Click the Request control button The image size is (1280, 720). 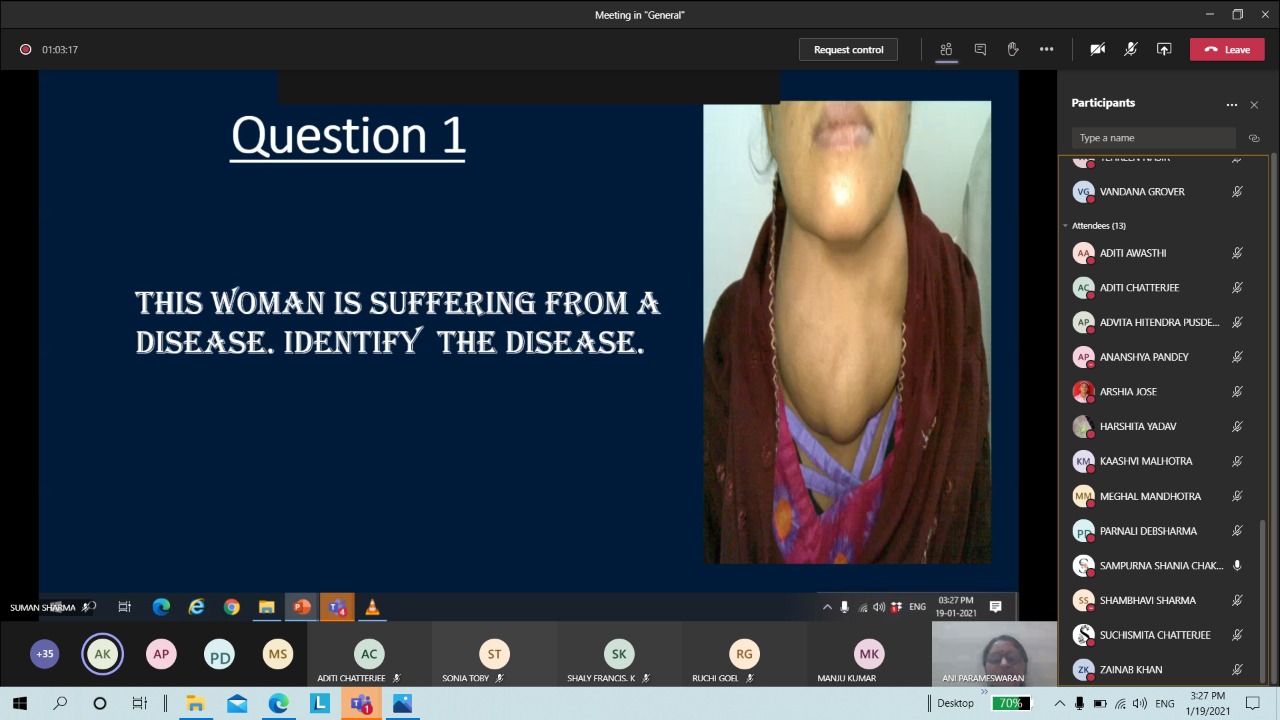tap(848, 49)
